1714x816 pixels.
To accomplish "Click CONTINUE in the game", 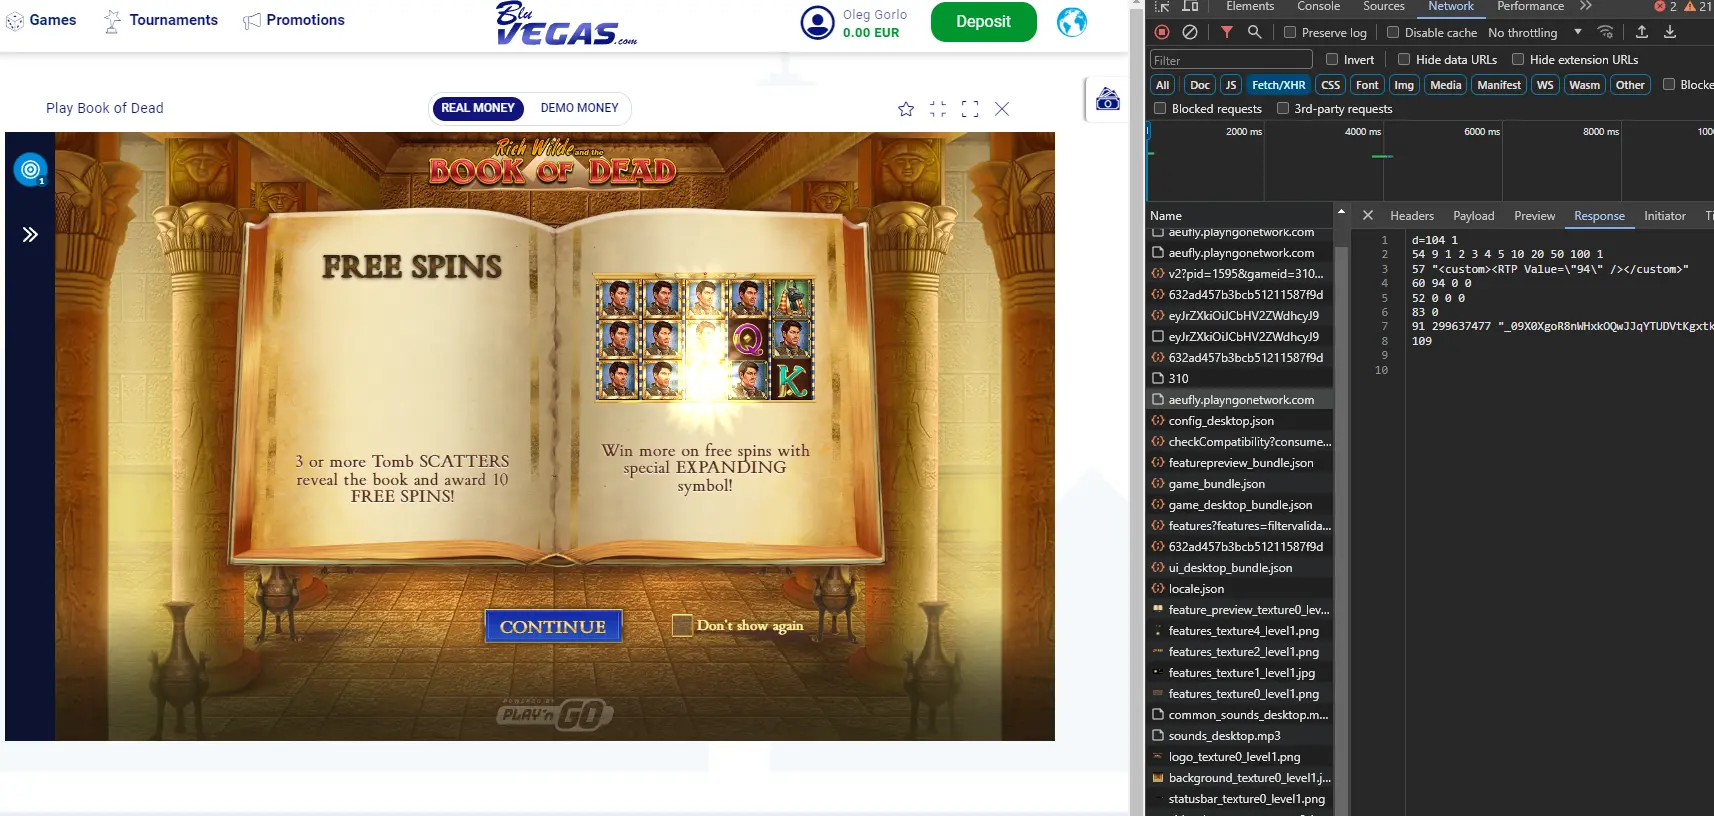I will click(553, 627).
